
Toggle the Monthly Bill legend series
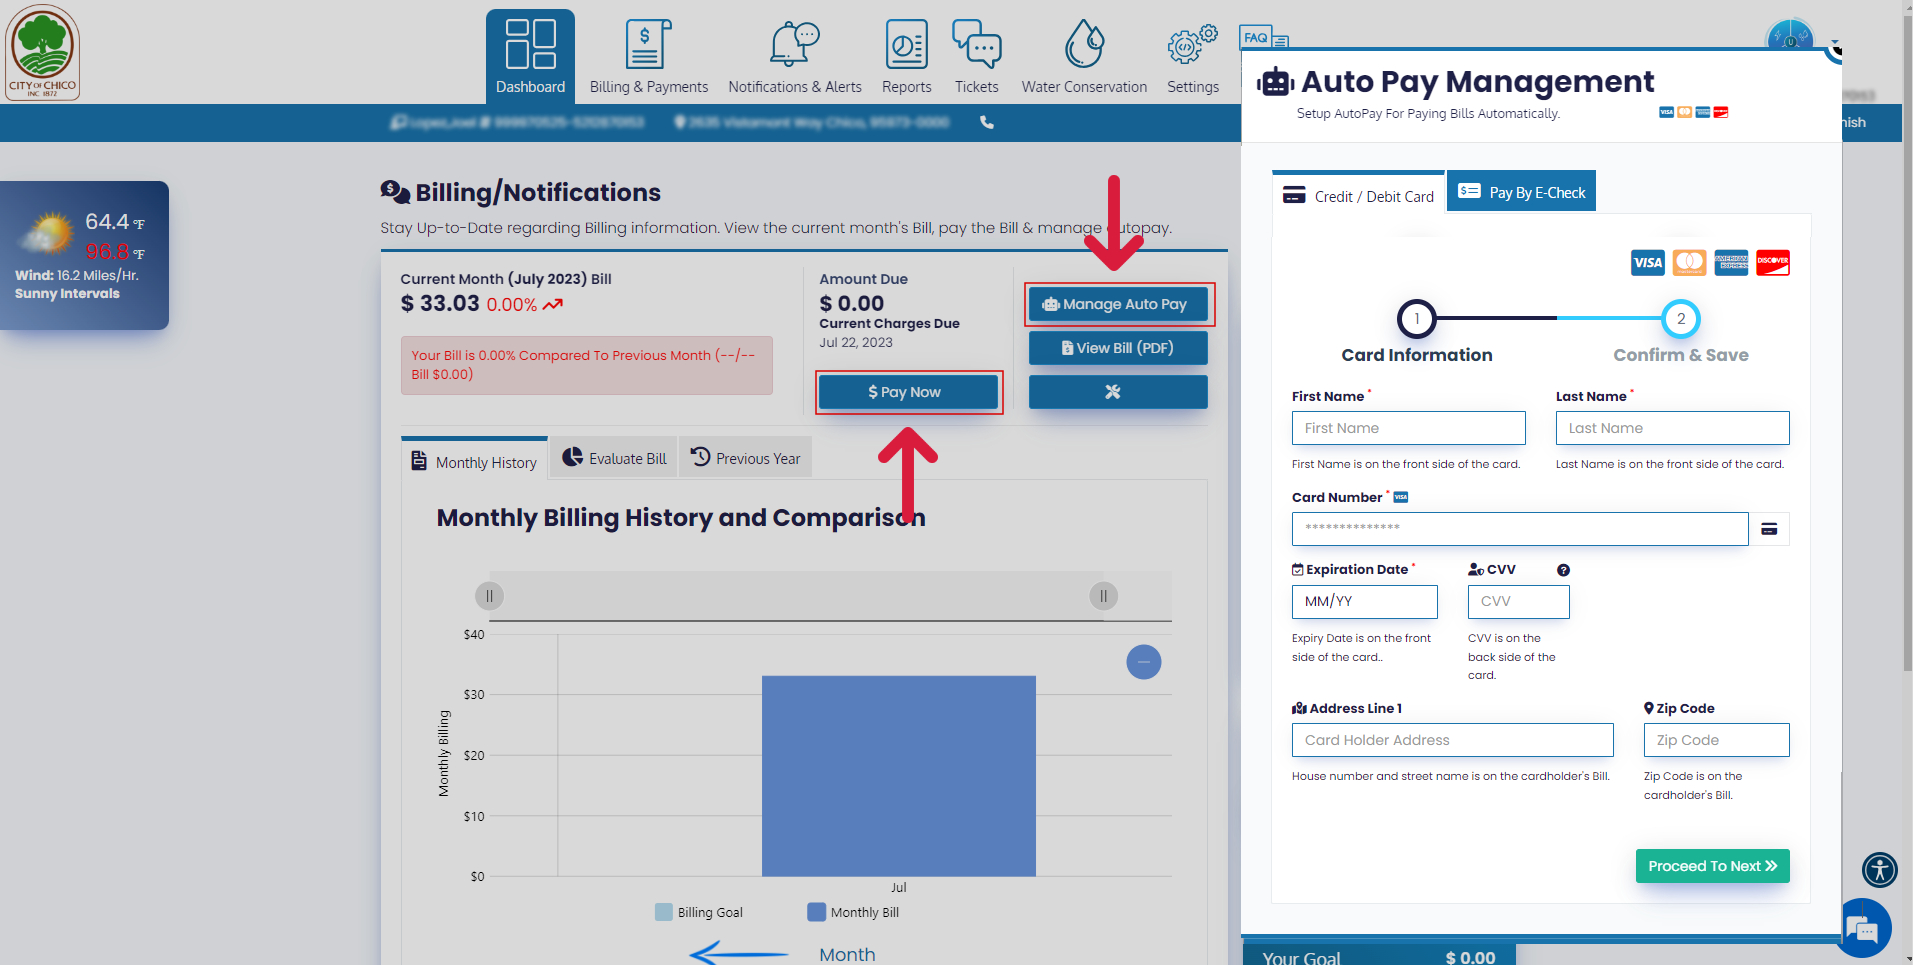click(x=853, y=912)
